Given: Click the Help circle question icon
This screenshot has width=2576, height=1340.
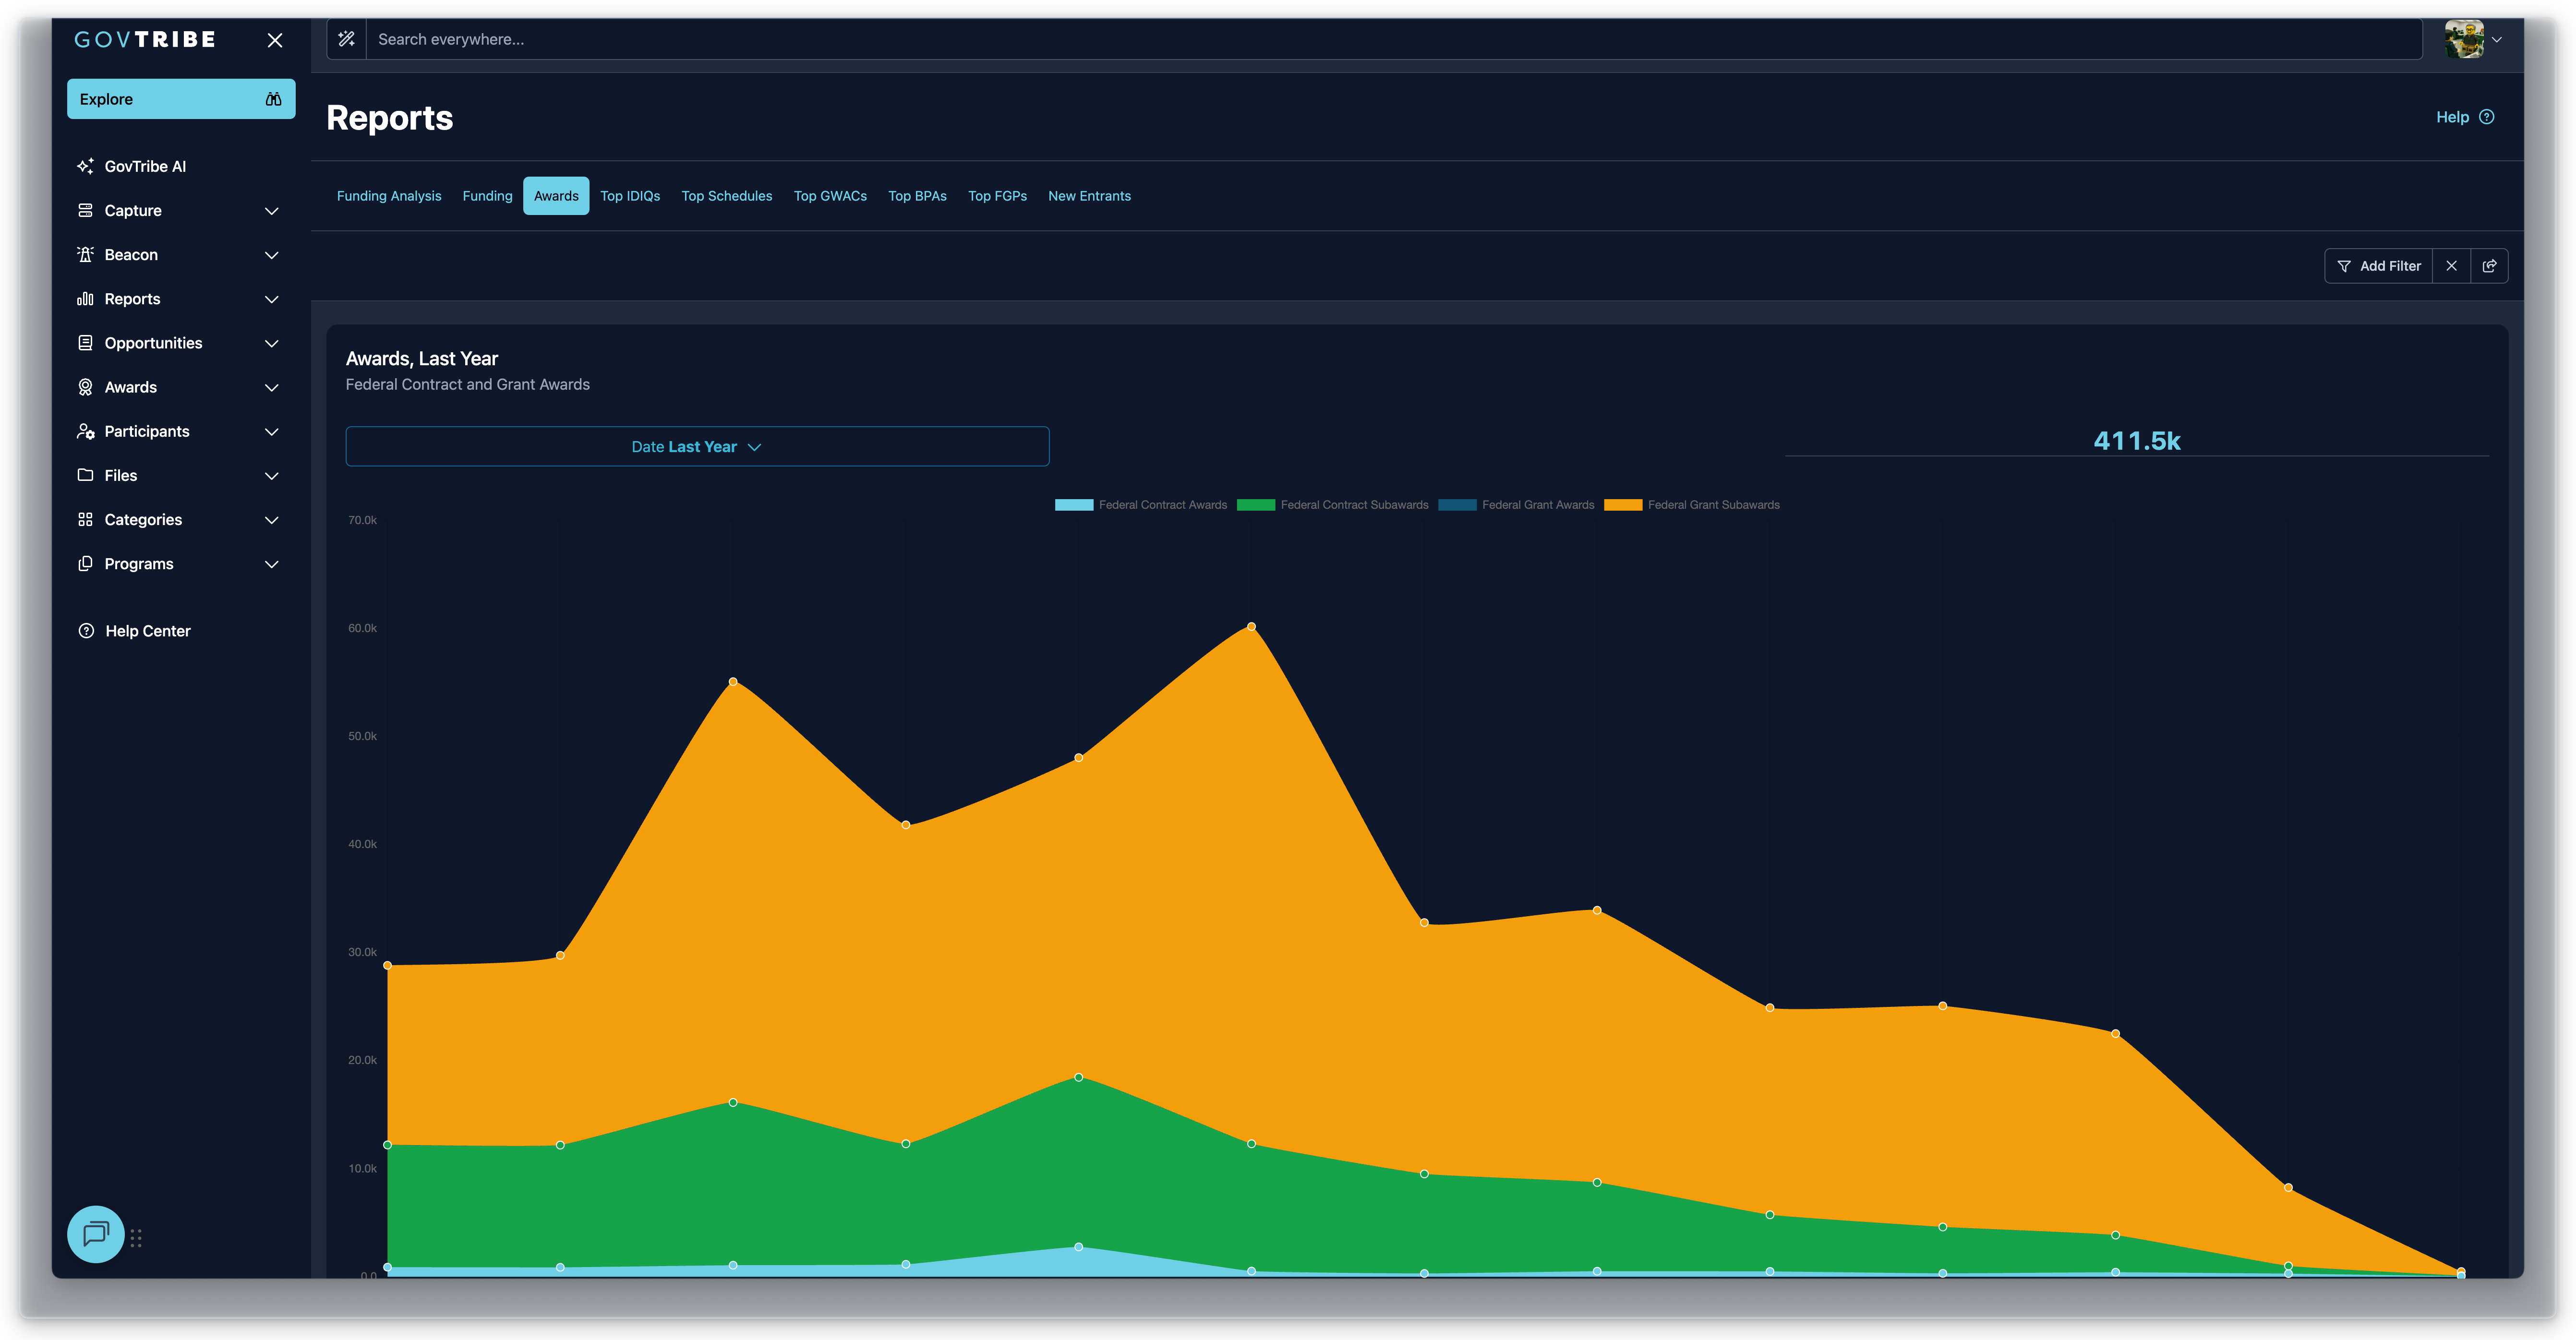Looking at the screenshot, I should click(2487, 117).
